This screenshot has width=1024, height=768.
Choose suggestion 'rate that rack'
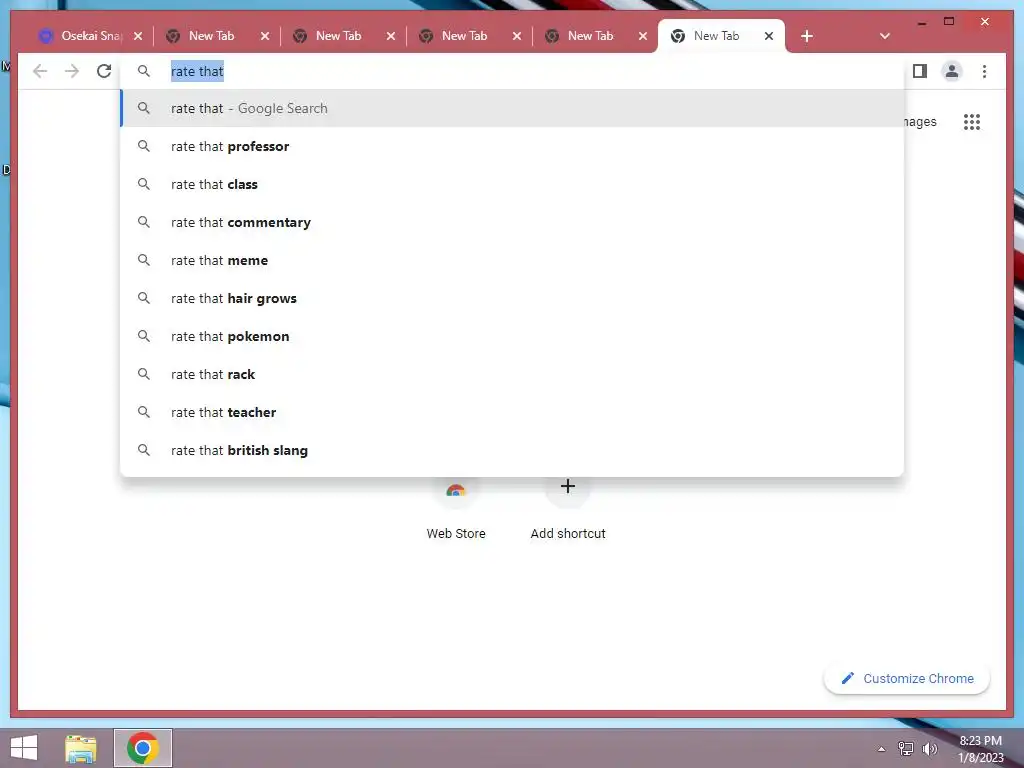pyautogui.click(x=512, y=374)
